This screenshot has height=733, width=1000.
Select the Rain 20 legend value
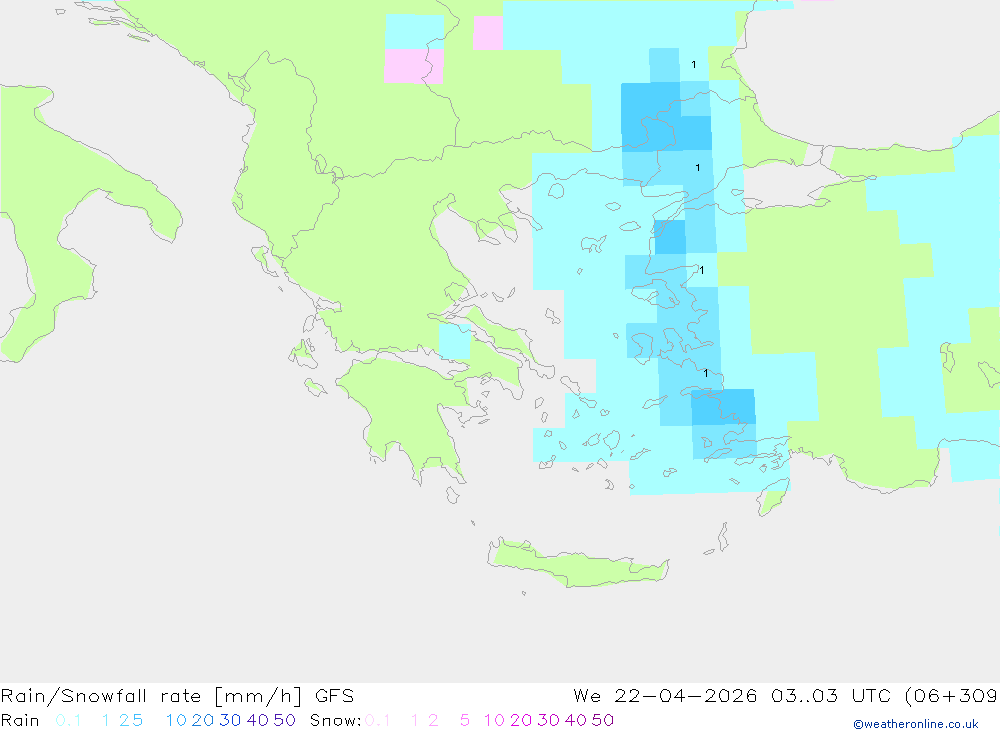[x=203, y=720]
